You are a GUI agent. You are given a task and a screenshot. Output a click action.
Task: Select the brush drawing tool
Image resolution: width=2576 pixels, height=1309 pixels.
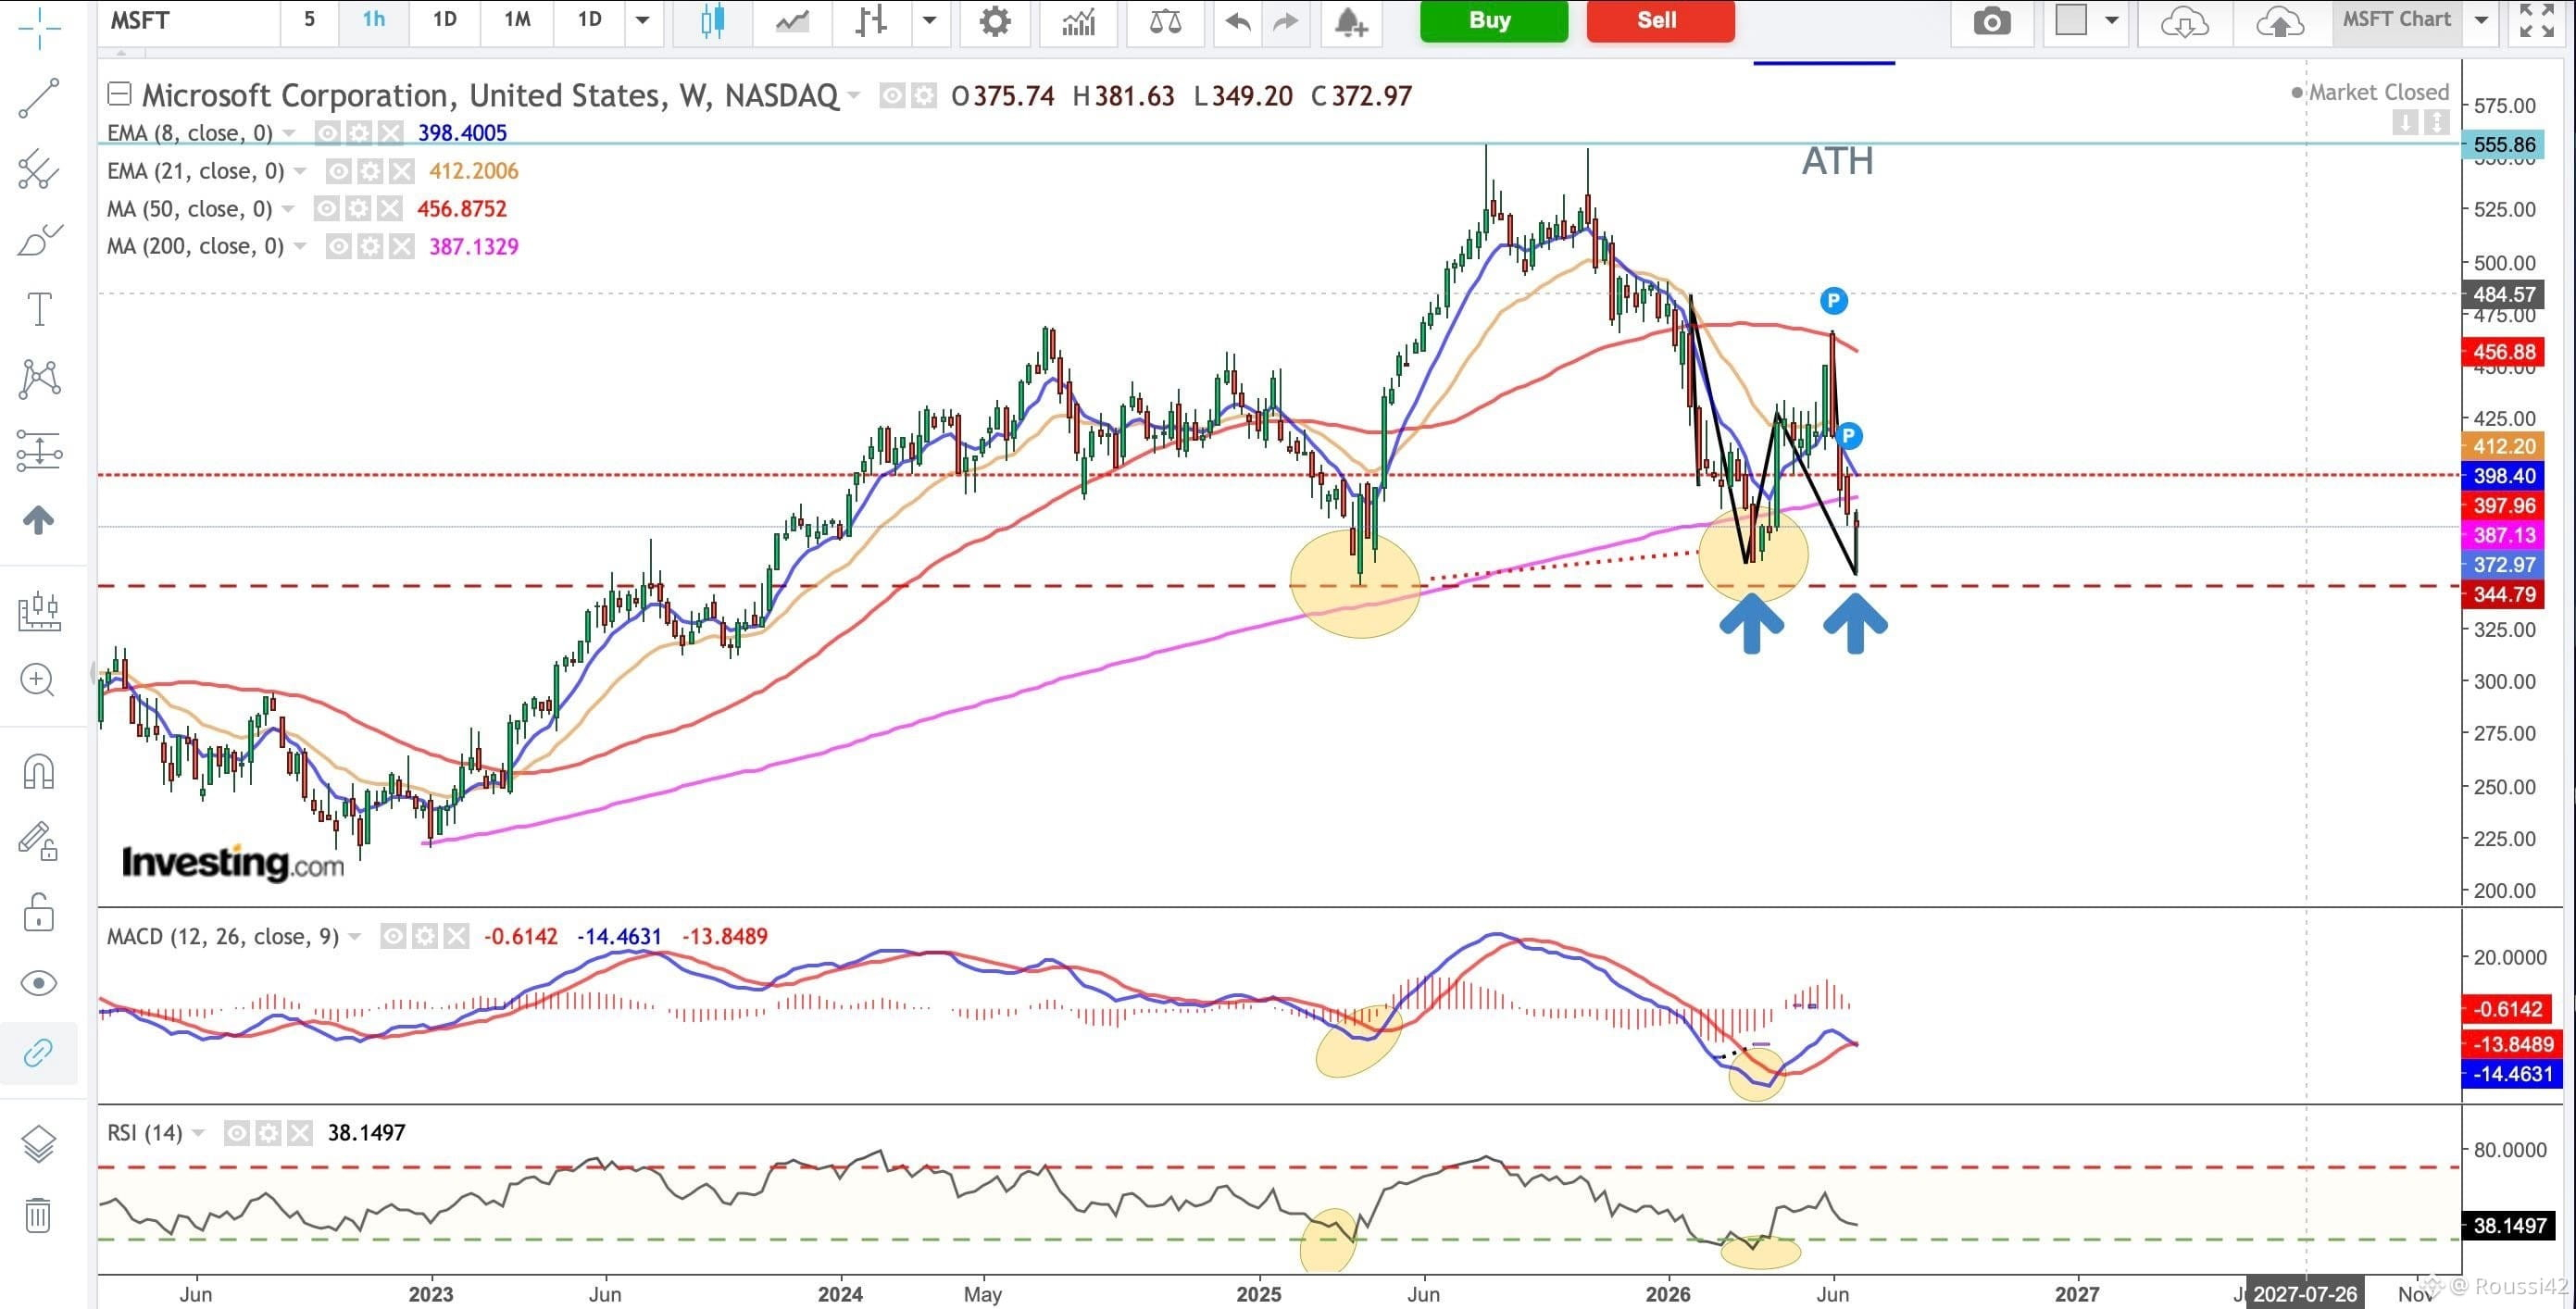[39, 239]
